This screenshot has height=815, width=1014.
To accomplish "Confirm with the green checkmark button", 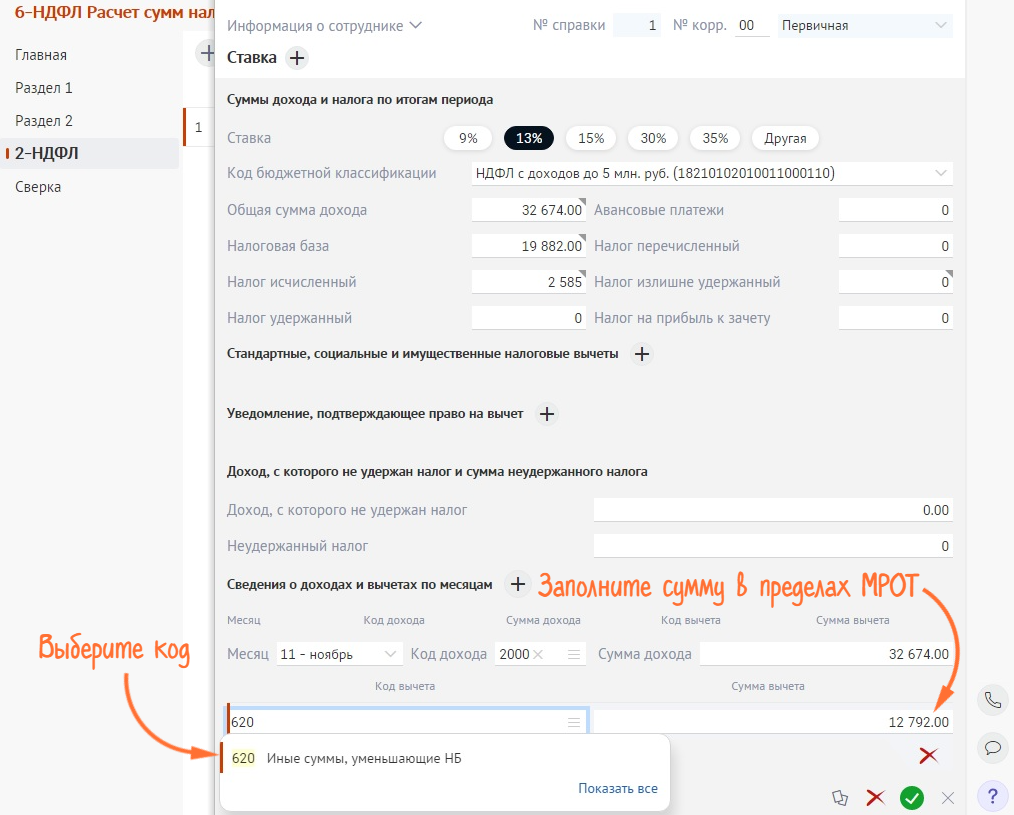I will click(911, 797).
